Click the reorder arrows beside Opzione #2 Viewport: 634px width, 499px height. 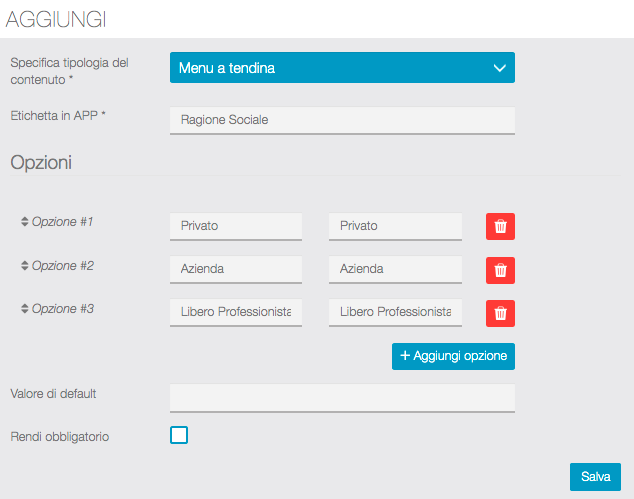tap(25, 266)
